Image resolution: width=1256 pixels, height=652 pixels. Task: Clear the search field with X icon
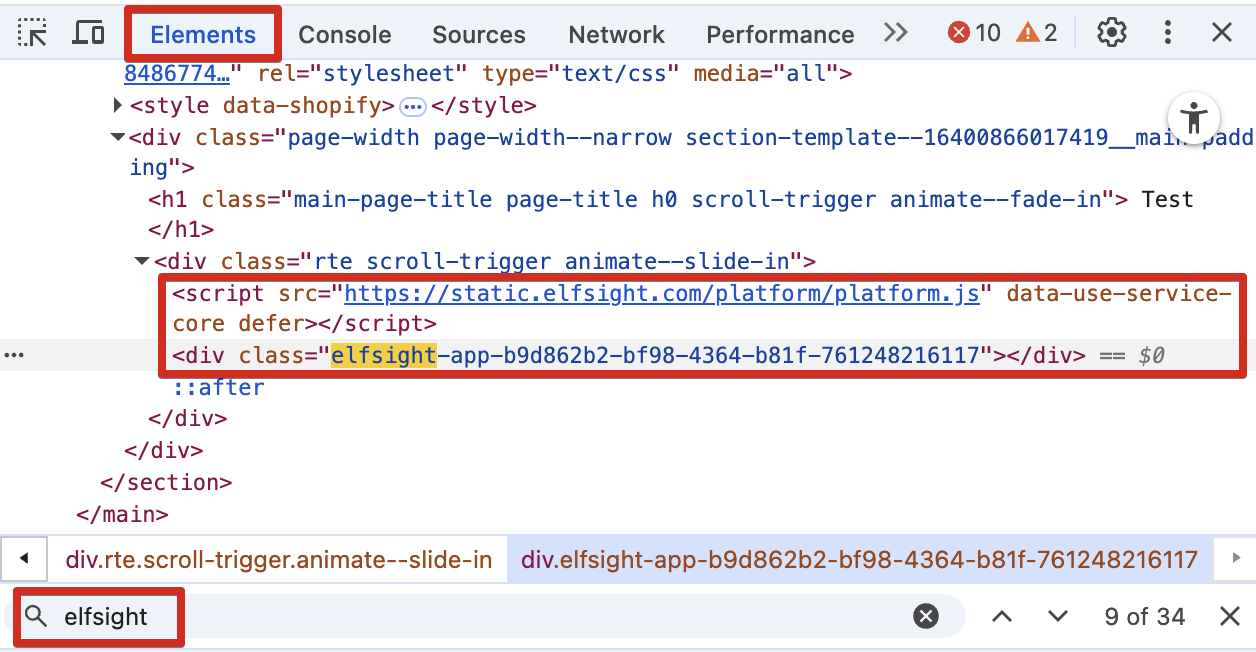point(926,617)
